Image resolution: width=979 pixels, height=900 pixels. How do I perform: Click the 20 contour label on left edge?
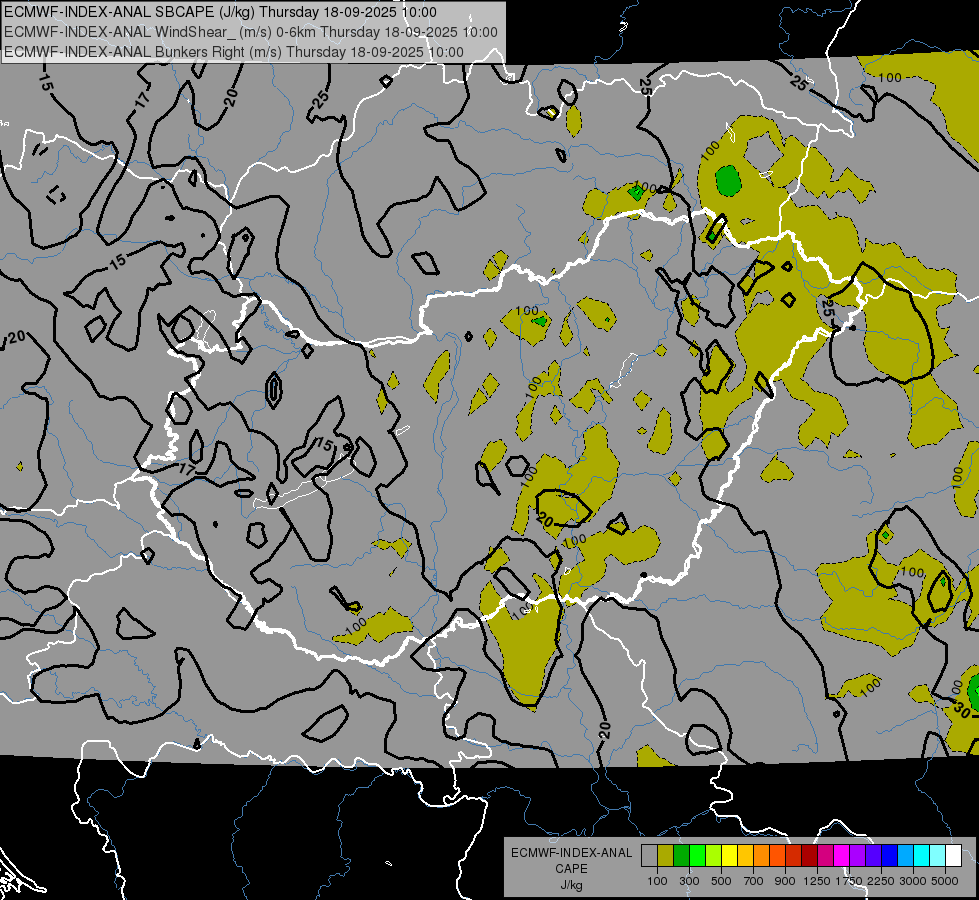click(17, 338)
